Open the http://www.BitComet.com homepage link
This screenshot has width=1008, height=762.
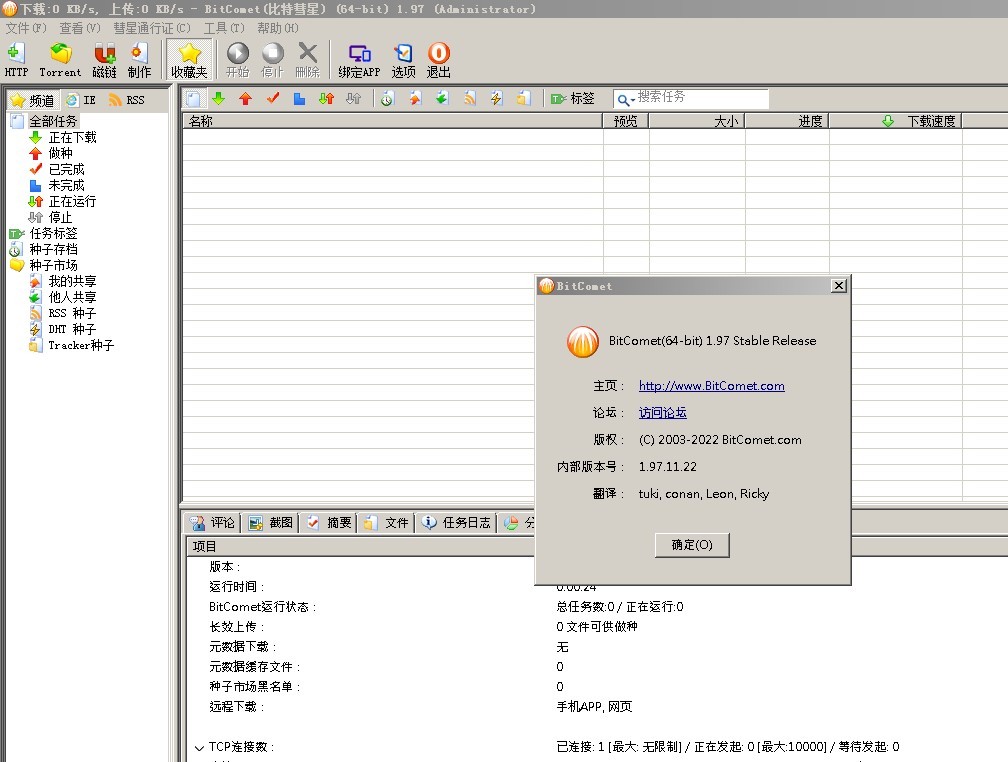point(712,386)
